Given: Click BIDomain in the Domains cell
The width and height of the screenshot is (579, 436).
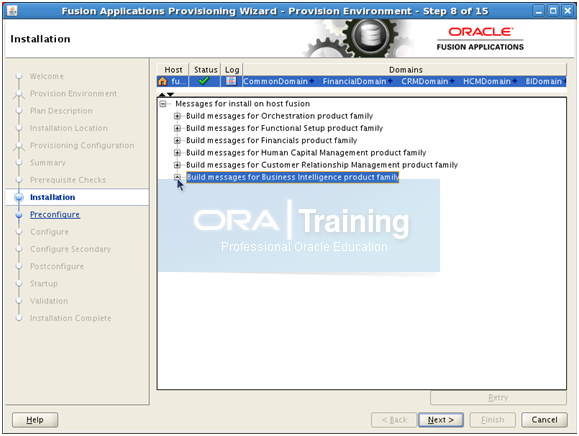Looking at the screenshot, I should pos(544,81).
